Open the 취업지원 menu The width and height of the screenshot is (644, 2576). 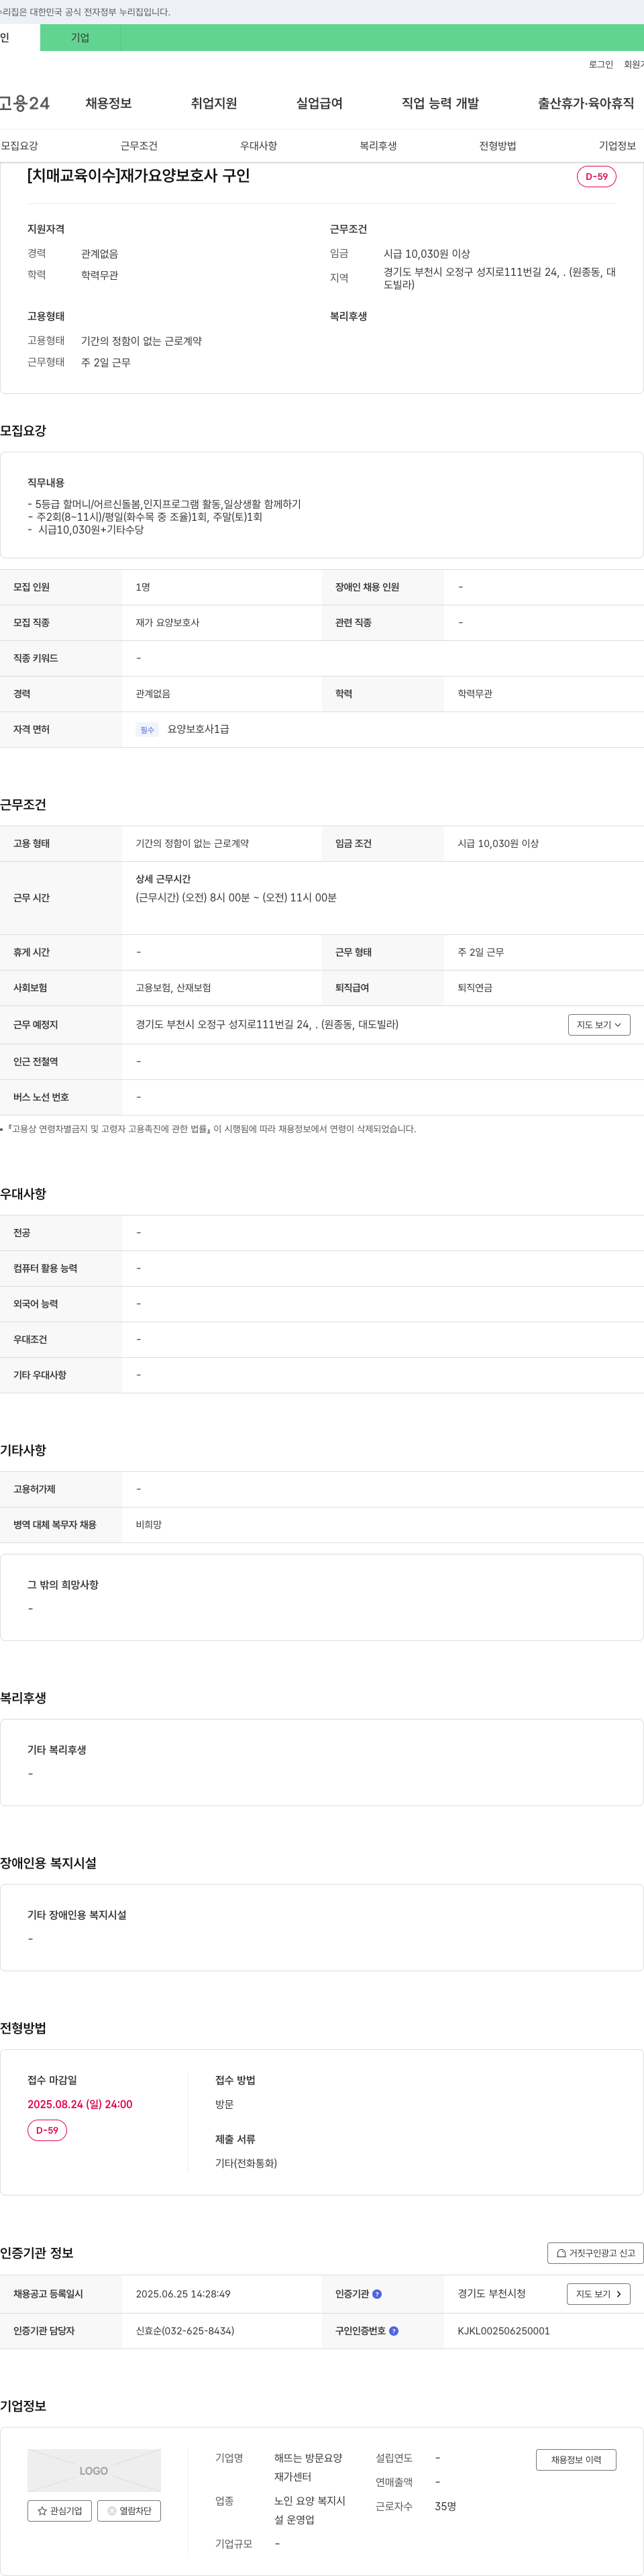point(214,103)
